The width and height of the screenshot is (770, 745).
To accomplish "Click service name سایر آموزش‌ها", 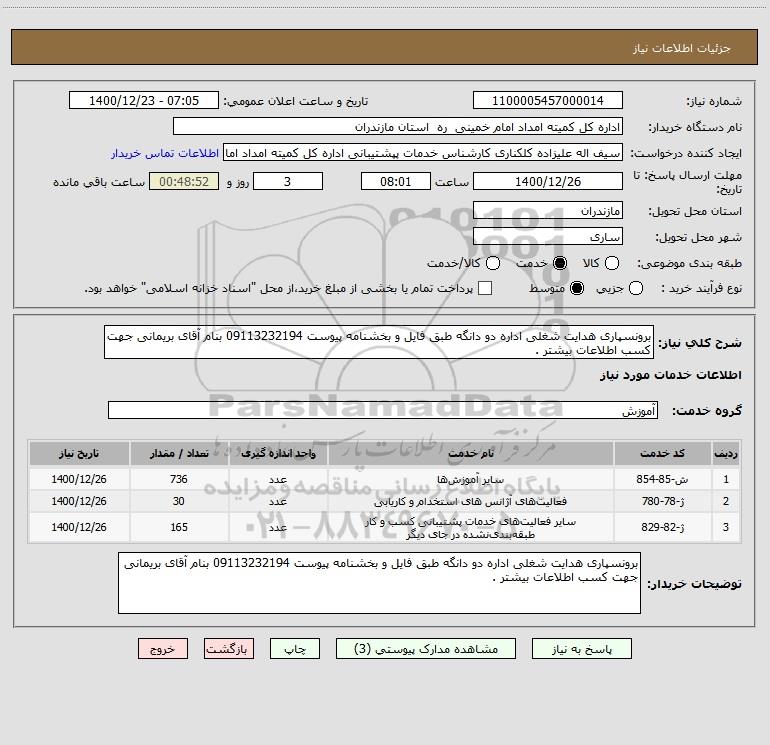I will [470, 479].
